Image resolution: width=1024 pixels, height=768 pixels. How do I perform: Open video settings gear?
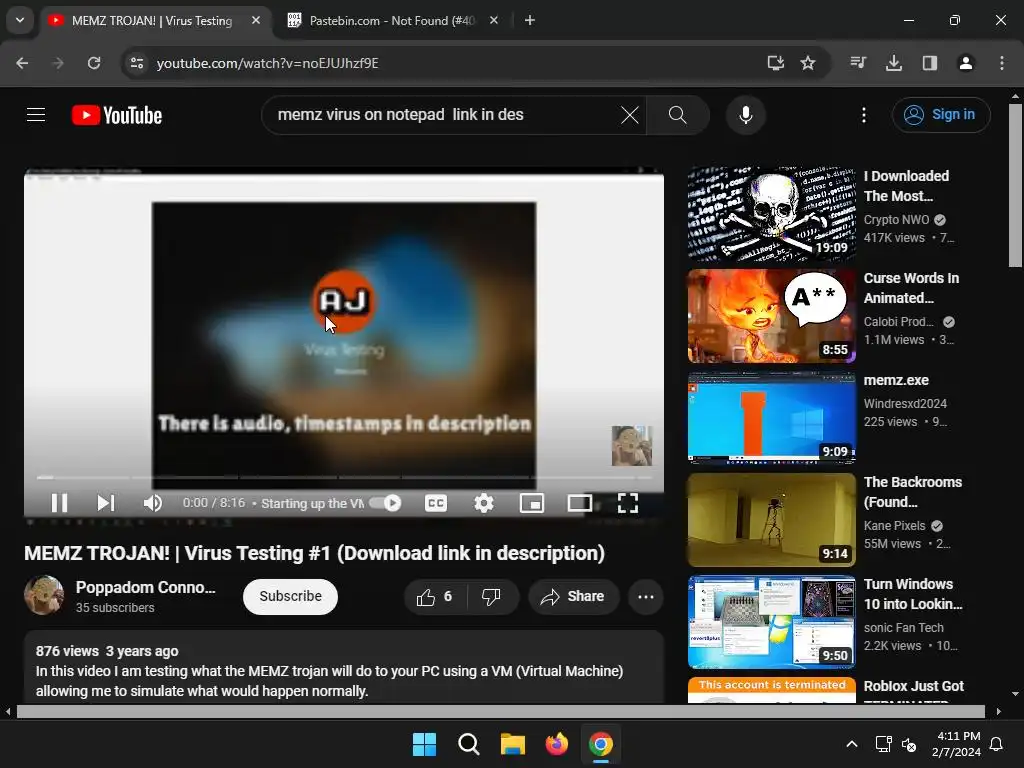point(484,503)
